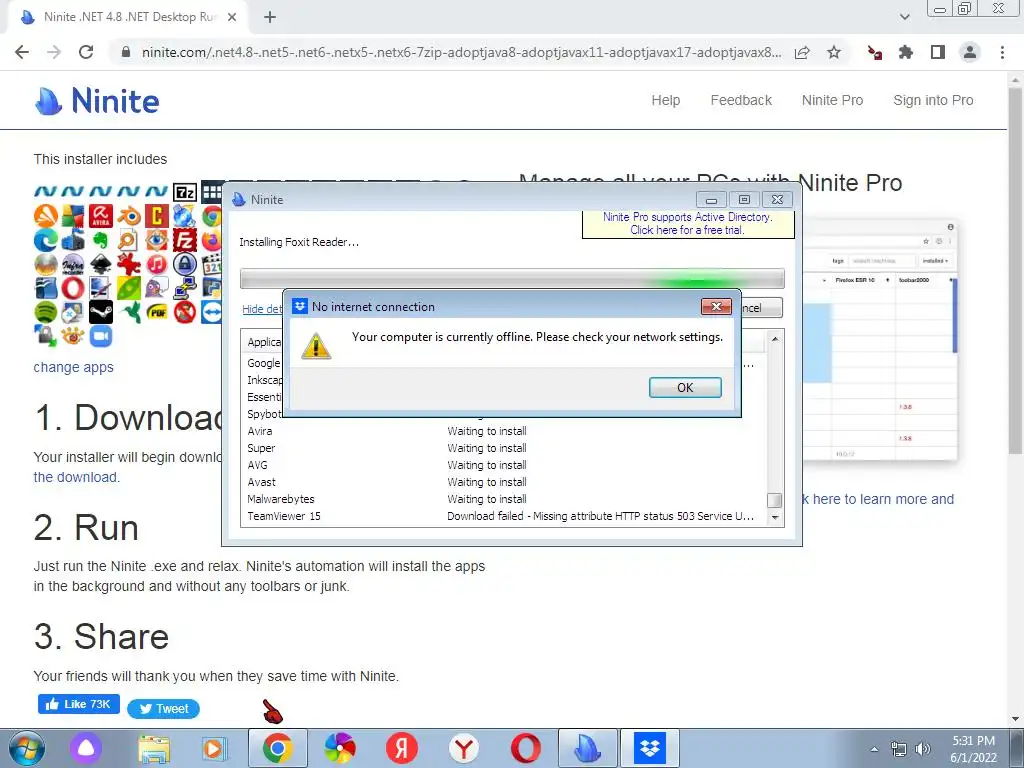
Task: Open the tab search chevron
Action: [904, 17]
